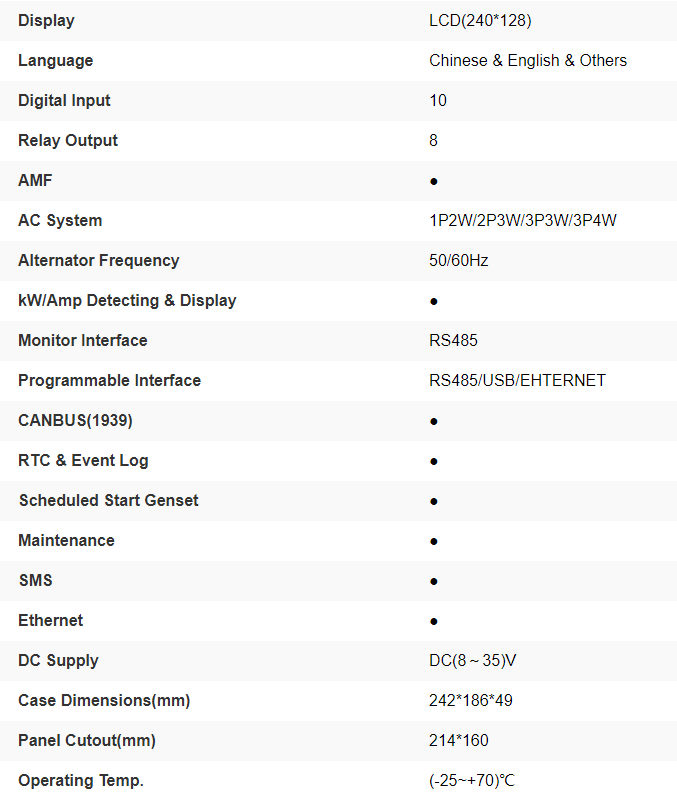Click the AMF feature bullet dot

tap(434, 182)
